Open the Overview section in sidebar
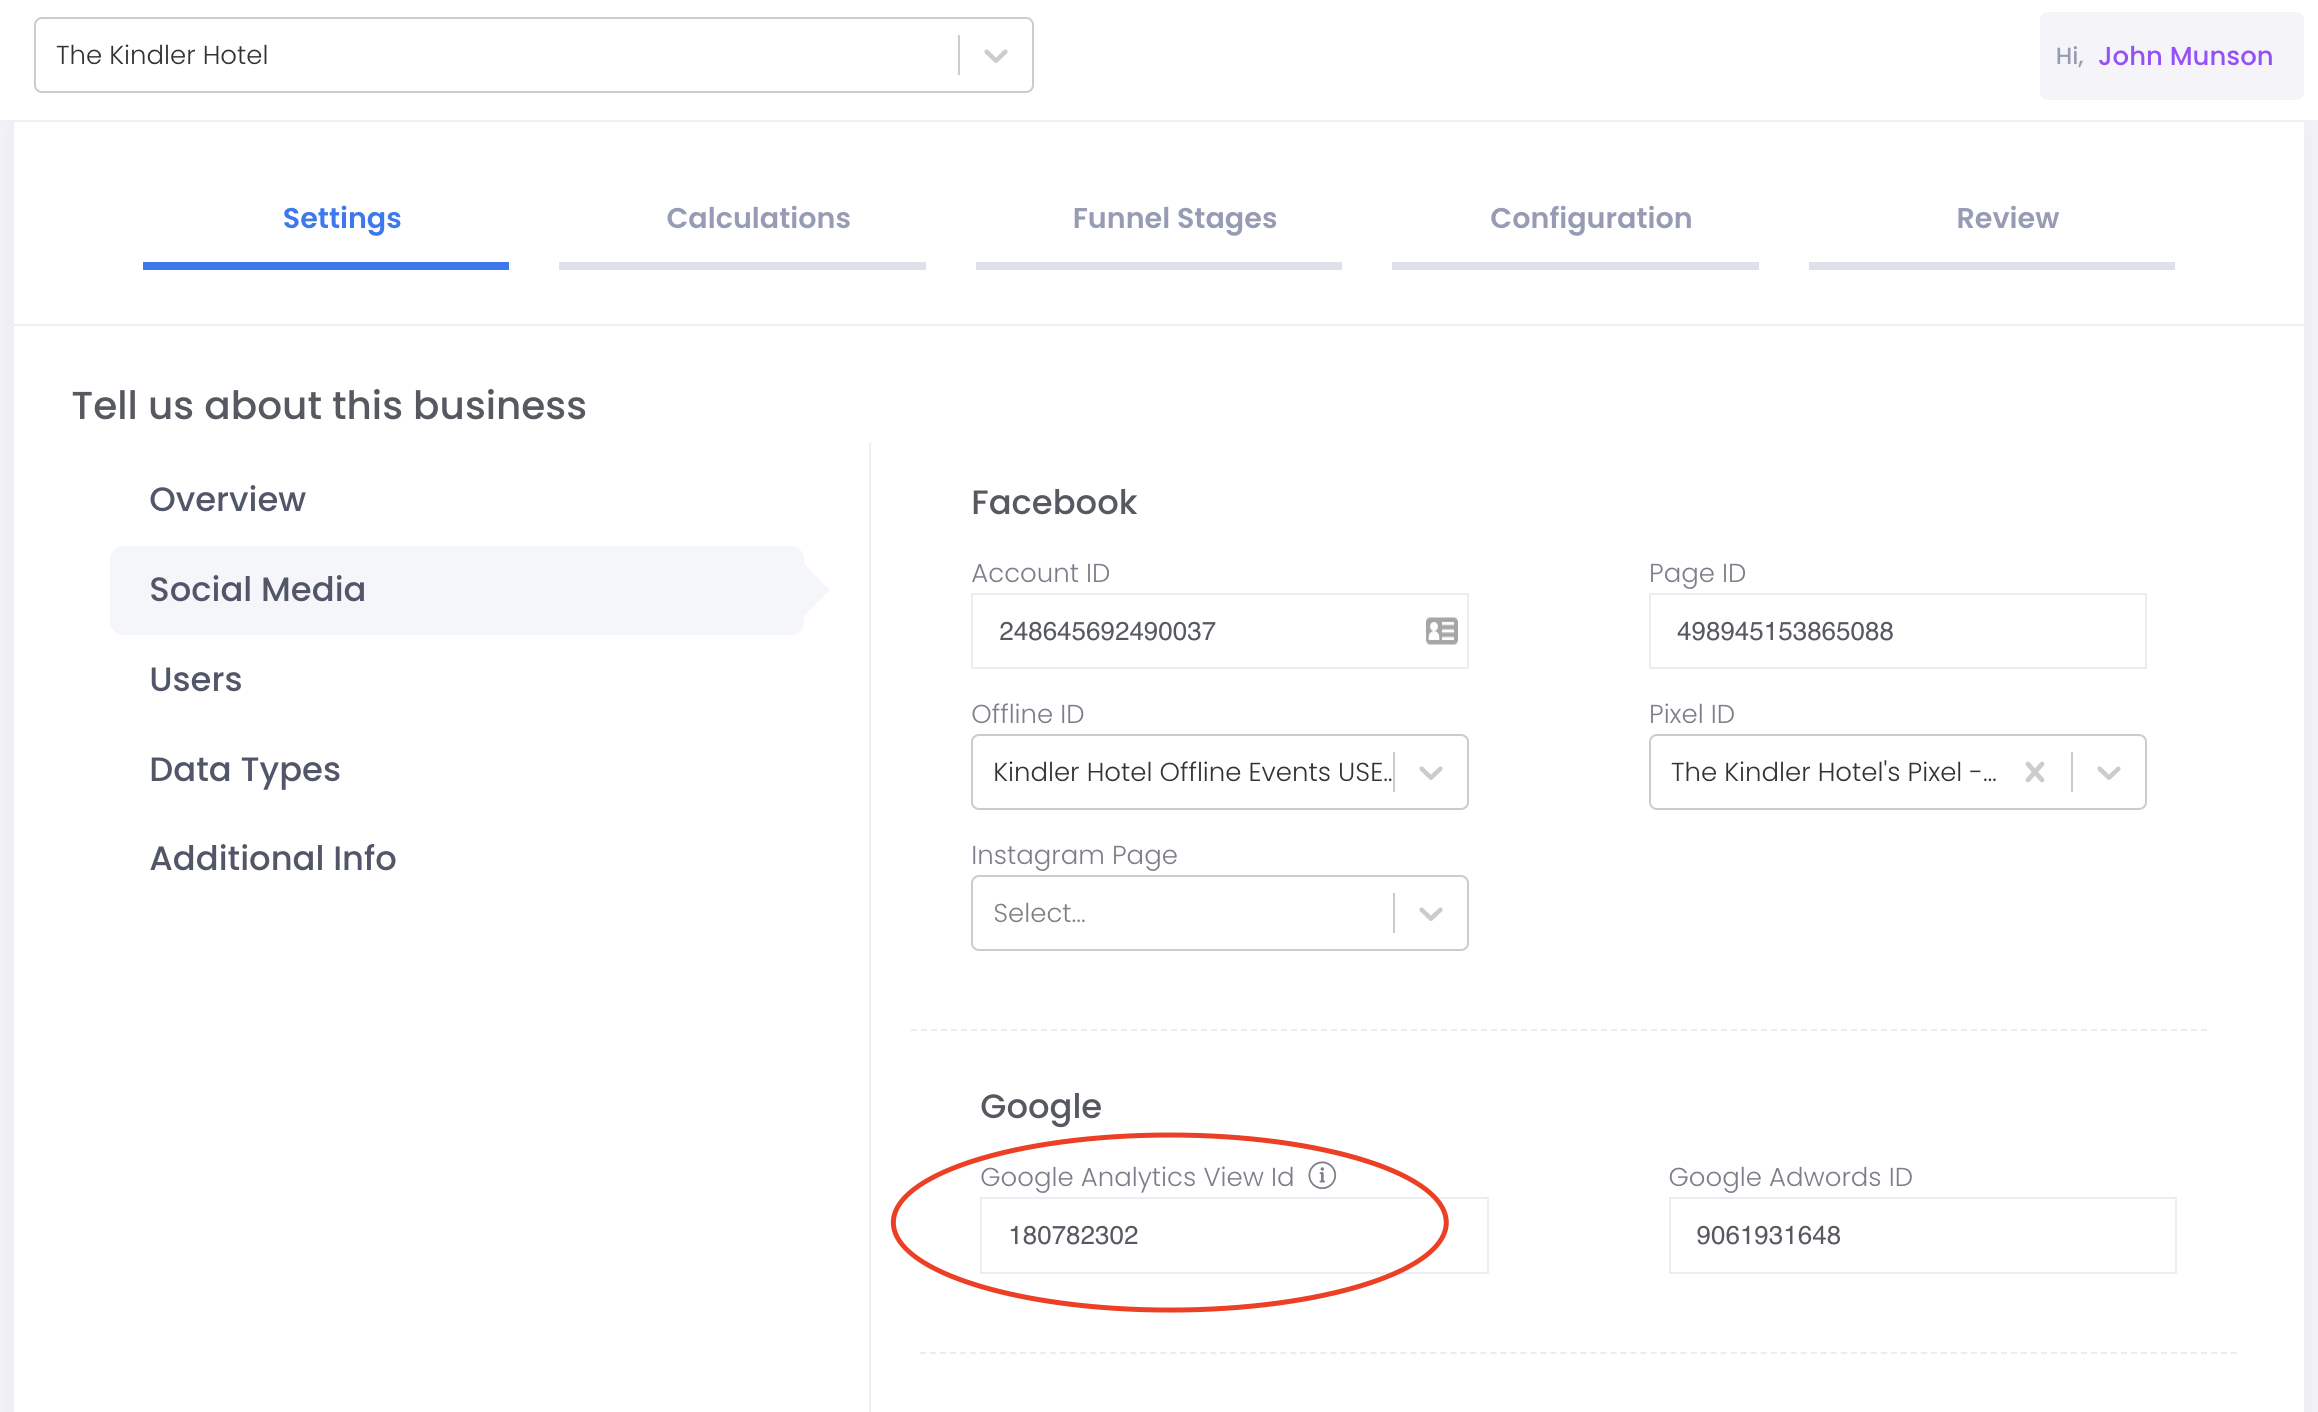 (x=228, y=499)
